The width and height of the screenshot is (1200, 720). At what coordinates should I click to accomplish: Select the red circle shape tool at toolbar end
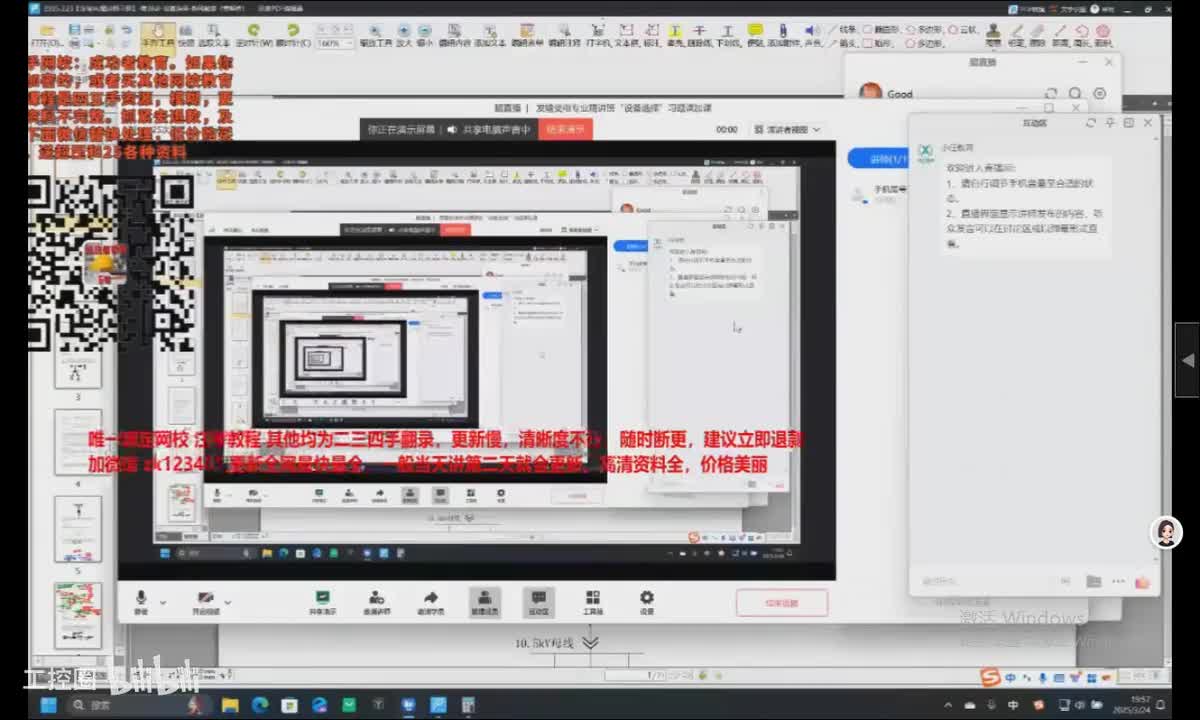1105,36
